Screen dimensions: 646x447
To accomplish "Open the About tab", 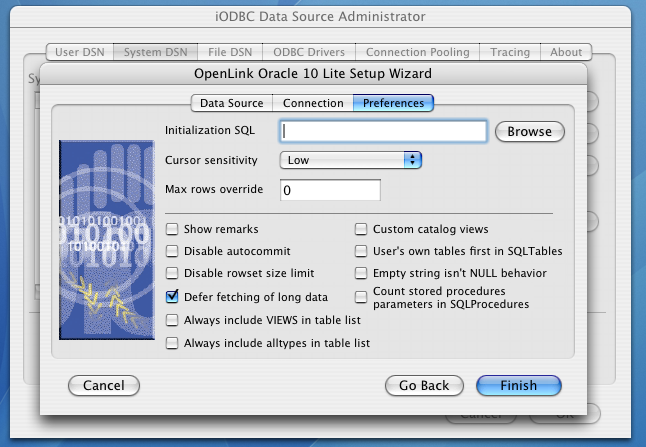I will [x=566, y=52].
